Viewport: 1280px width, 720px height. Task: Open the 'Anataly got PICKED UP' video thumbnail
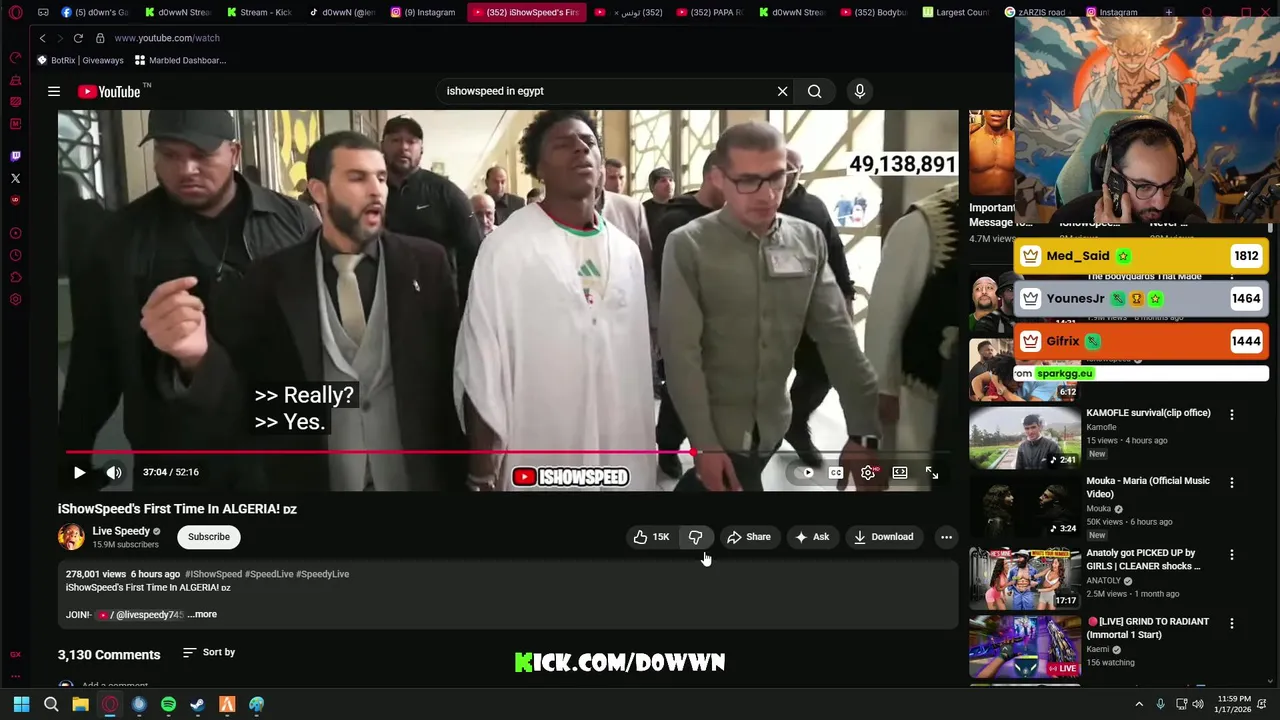click(1024, 577)
